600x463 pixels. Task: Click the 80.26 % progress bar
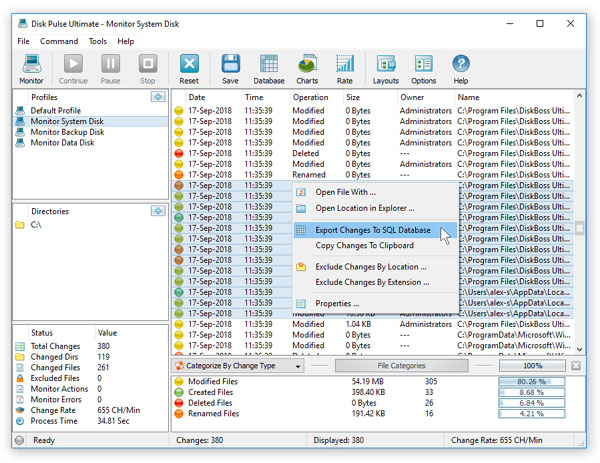(x=532, y=381)
